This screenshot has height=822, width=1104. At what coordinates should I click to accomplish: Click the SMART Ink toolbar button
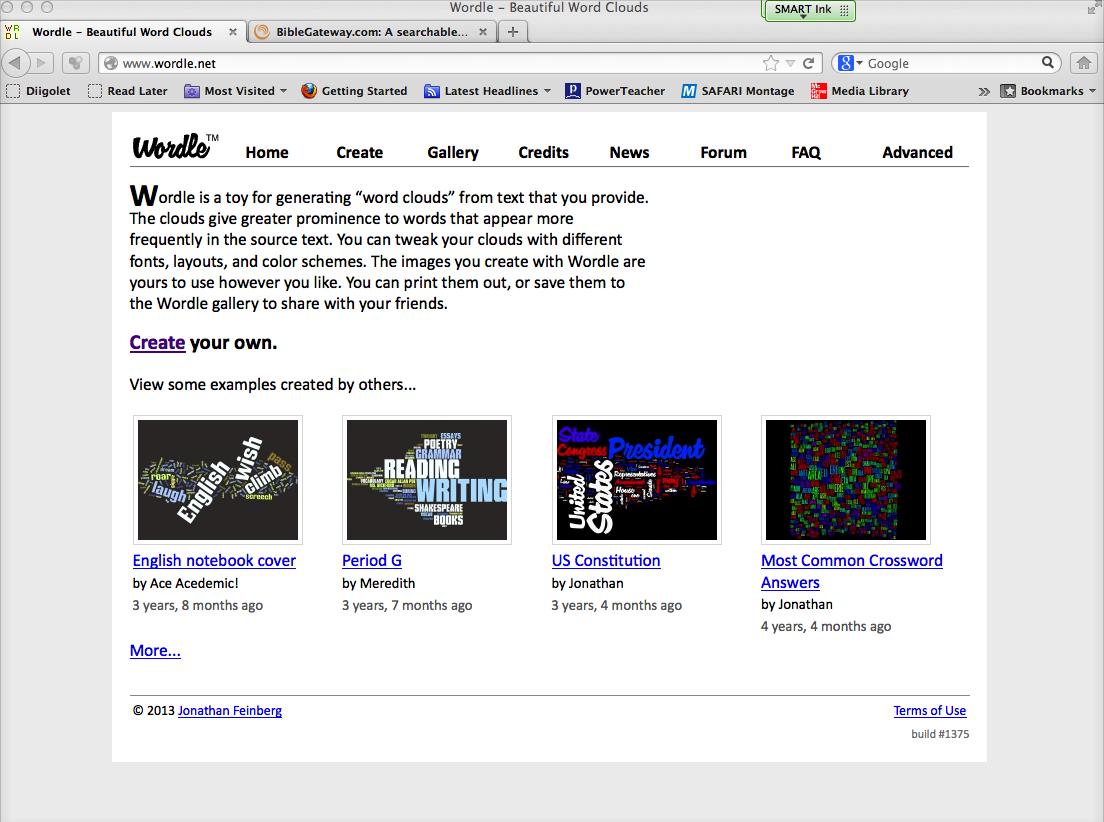coord(809,11)
